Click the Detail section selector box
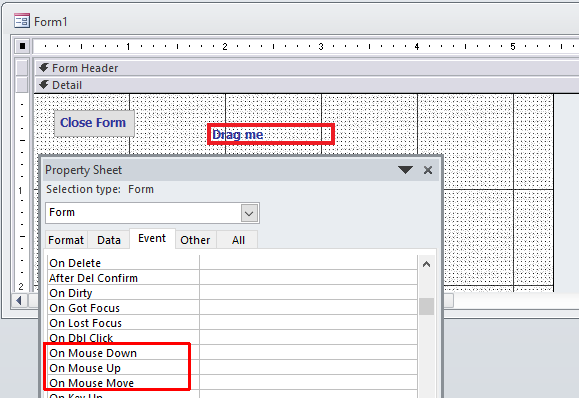This screenshot has height=398, width=579. click(22, 85)
